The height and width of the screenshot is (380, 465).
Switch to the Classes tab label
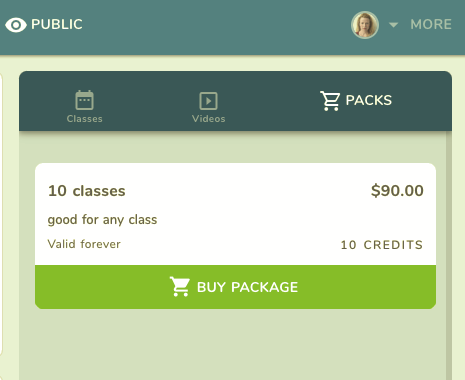[85, 119]
